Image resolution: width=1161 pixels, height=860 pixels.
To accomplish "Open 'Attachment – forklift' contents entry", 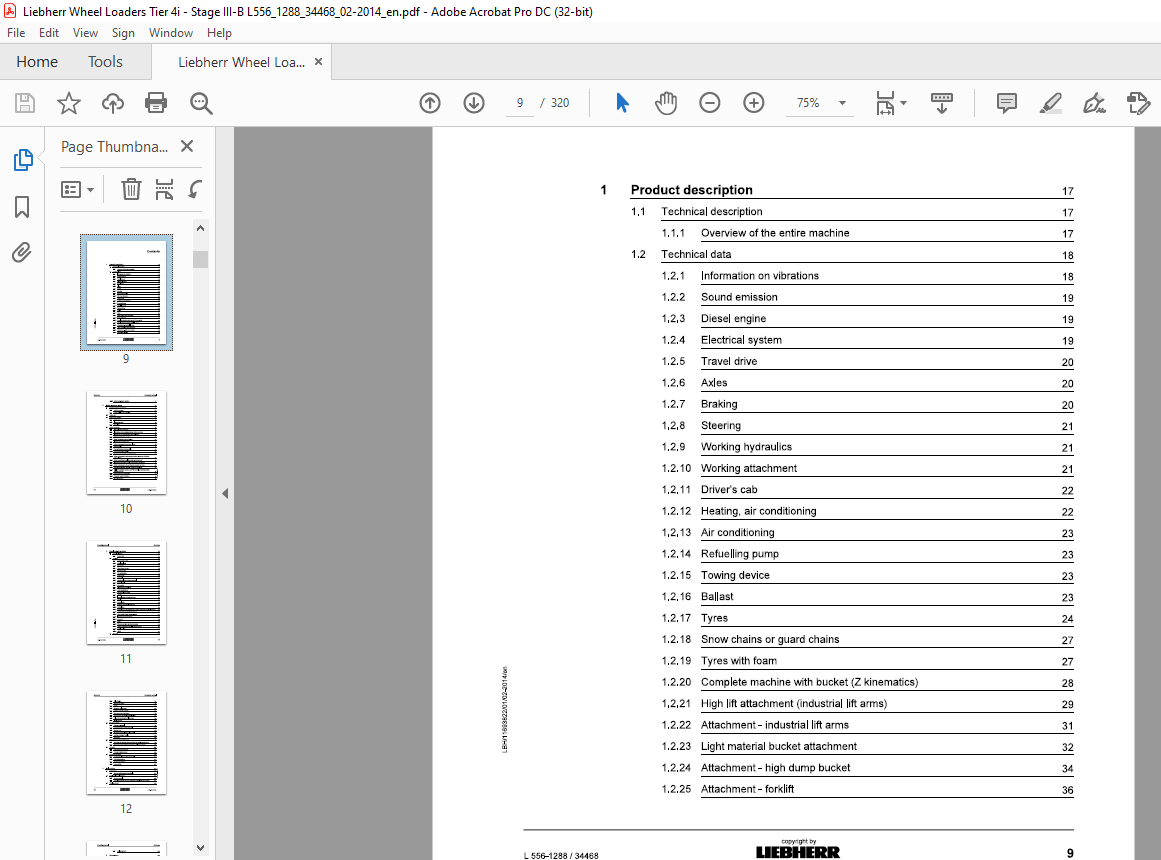I will [x=747, y=789].
